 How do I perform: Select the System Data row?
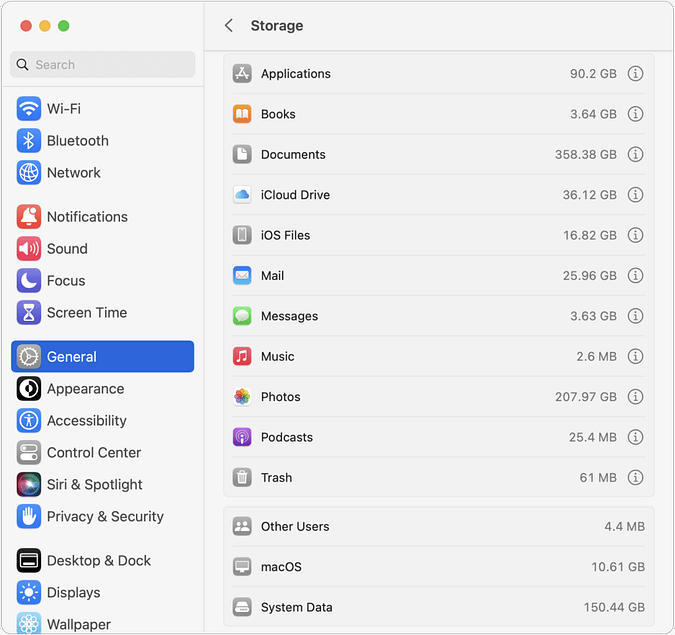tap(438, 607)
